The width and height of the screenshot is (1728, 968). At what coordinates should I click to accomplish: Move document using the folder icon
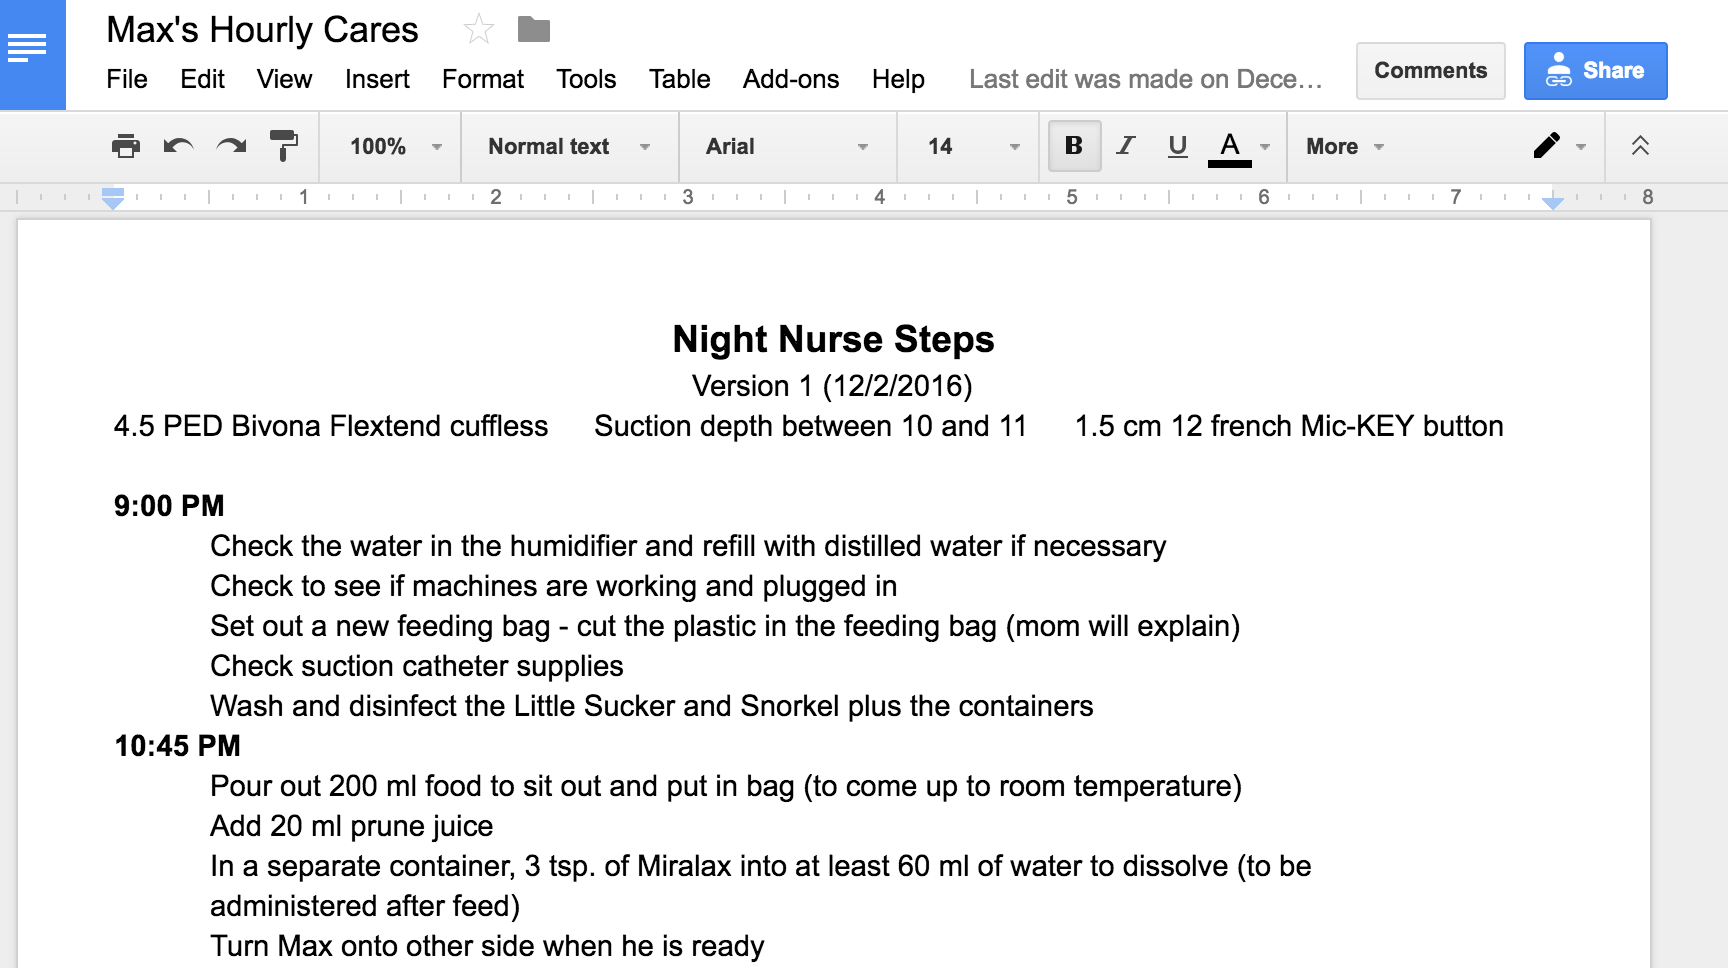pyautogui.click(x=534, y=30)
